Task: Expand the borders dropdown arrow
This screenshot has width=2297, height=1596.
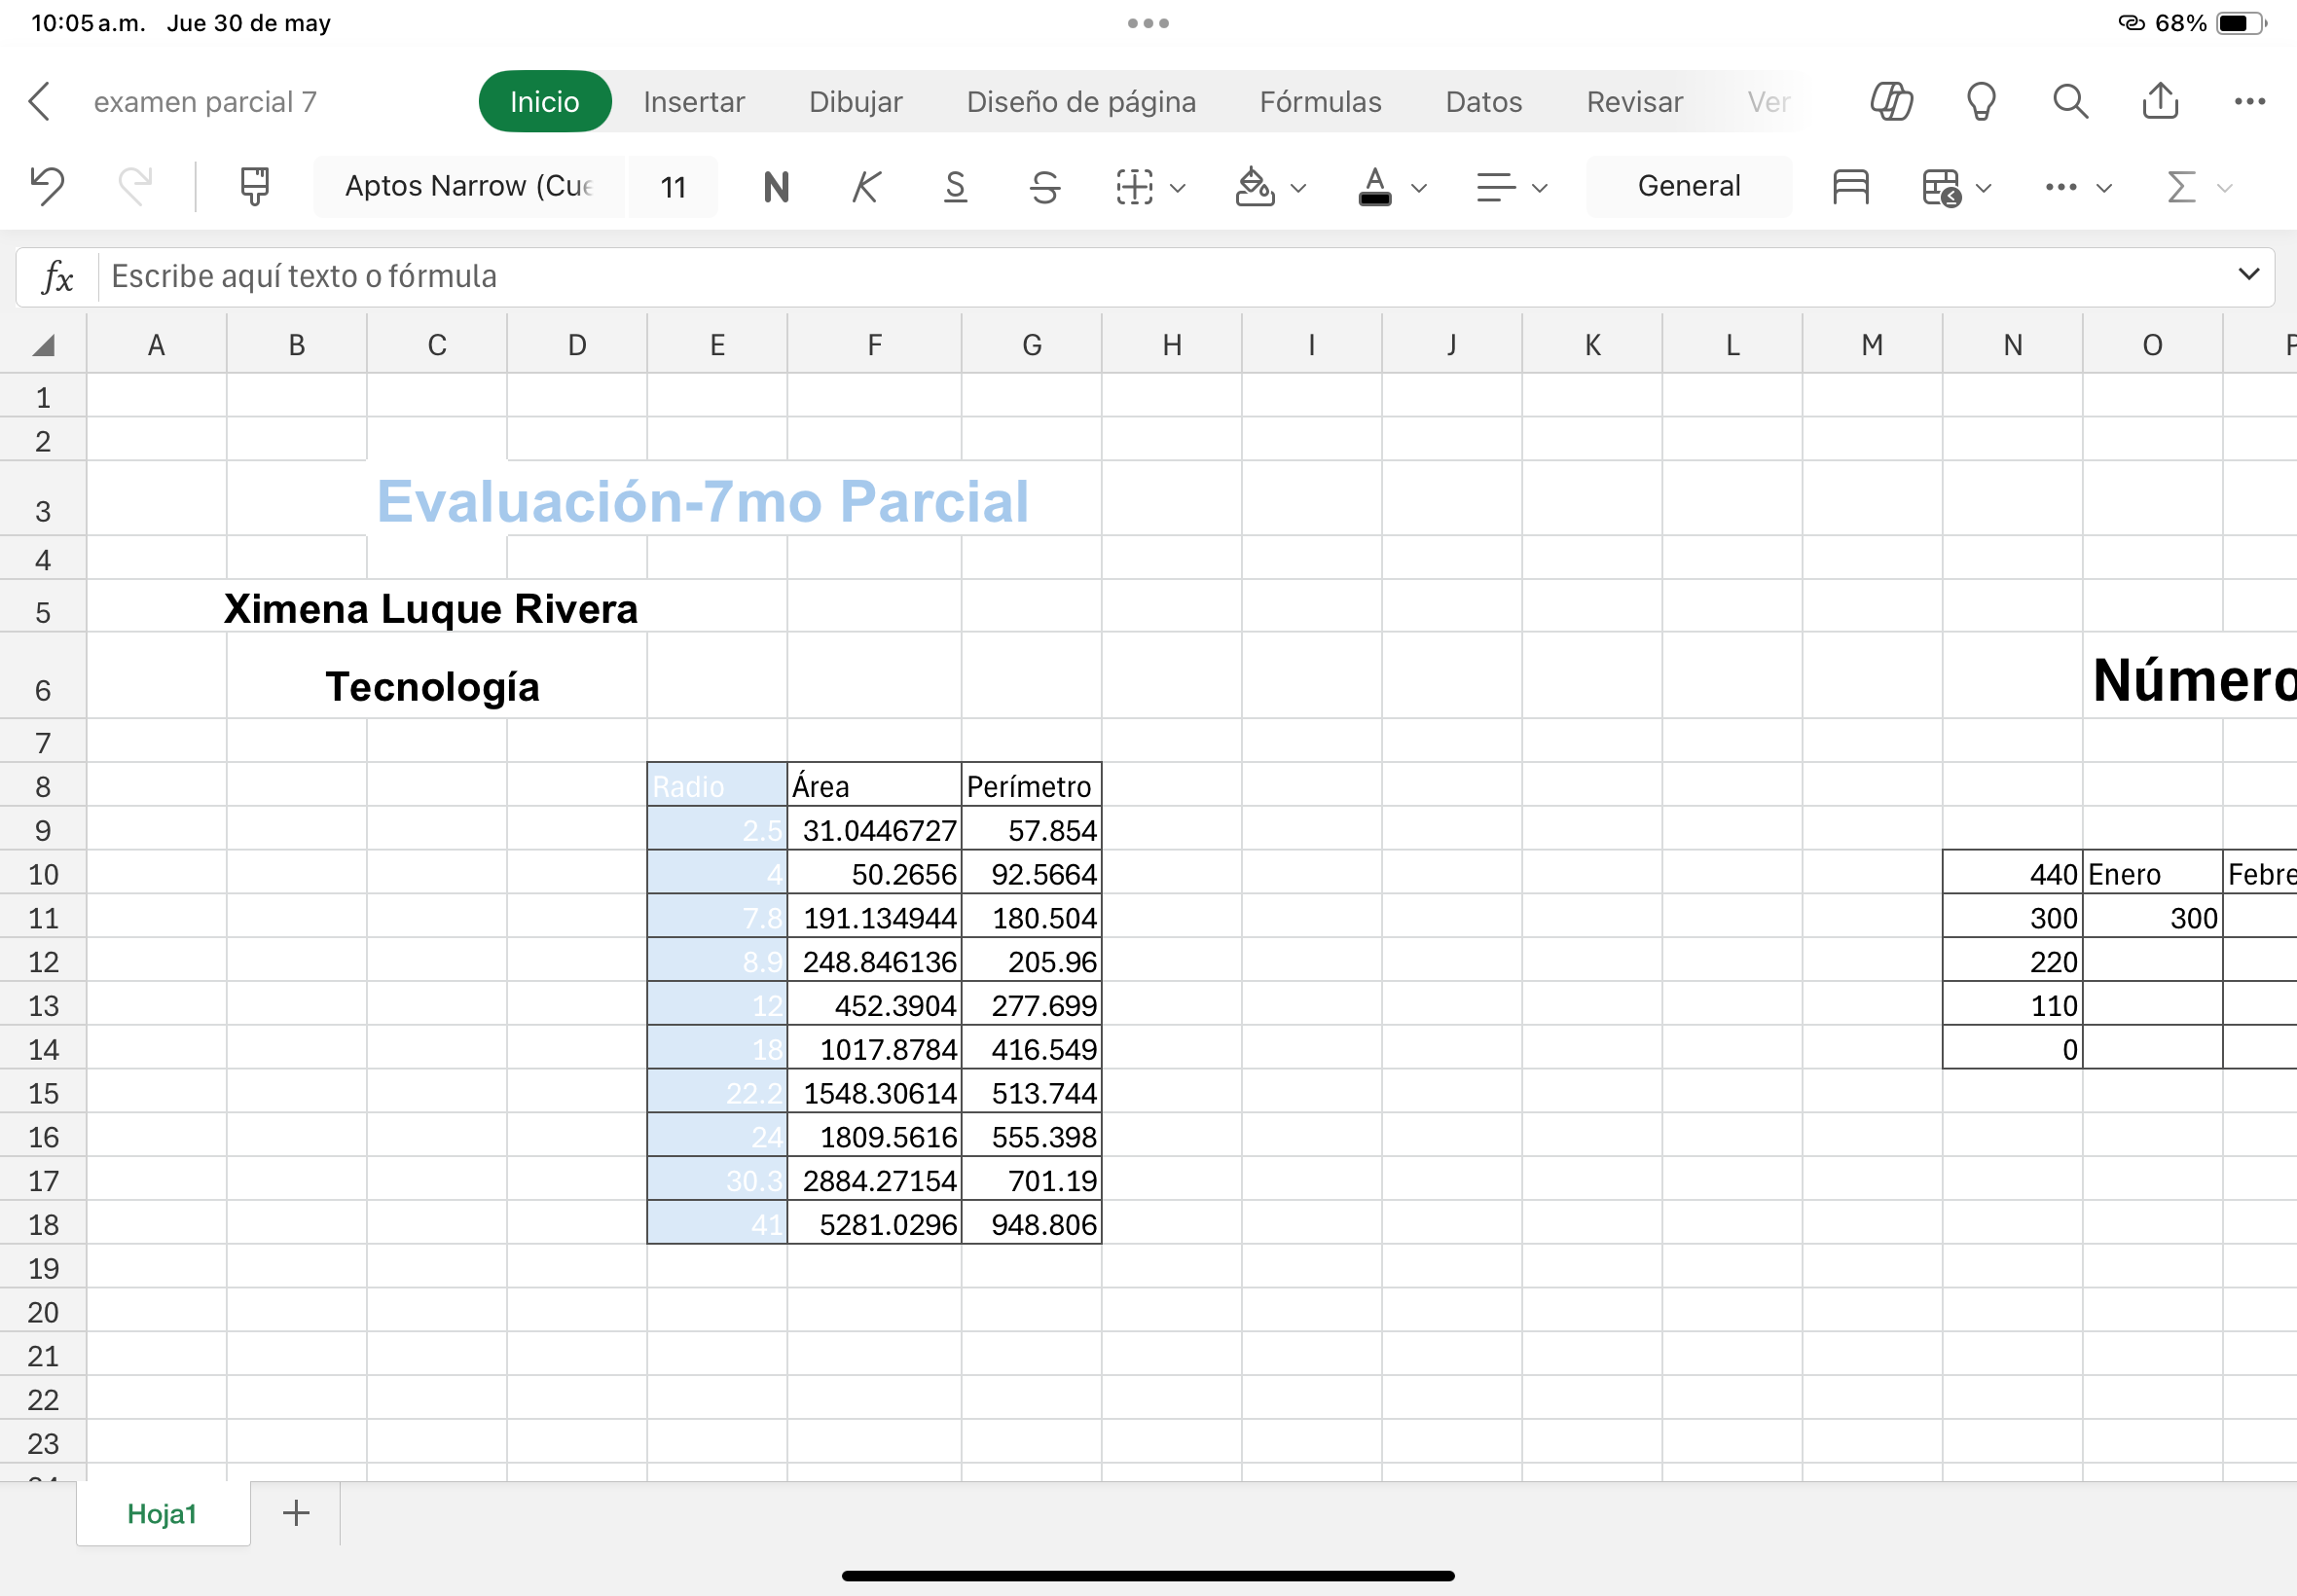Action: tap(1178, 188)
